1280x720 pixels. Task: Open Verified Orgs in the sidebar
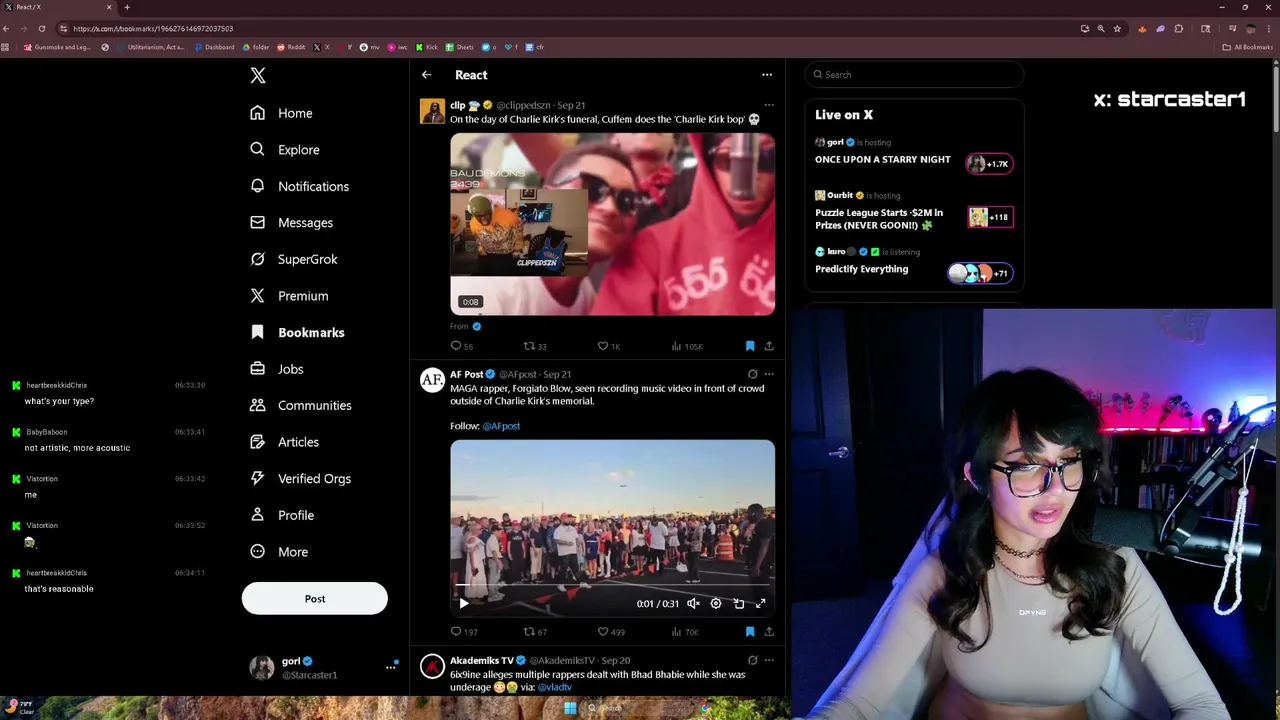point(301,479)
